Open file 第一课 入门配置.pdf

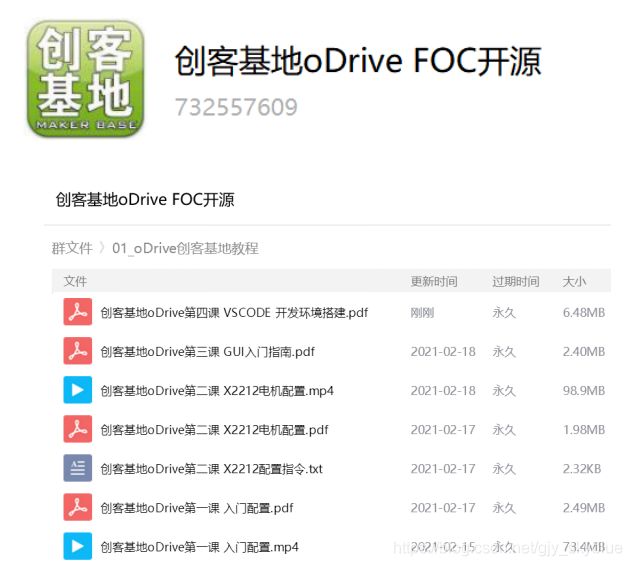click(x=197, y=508)
